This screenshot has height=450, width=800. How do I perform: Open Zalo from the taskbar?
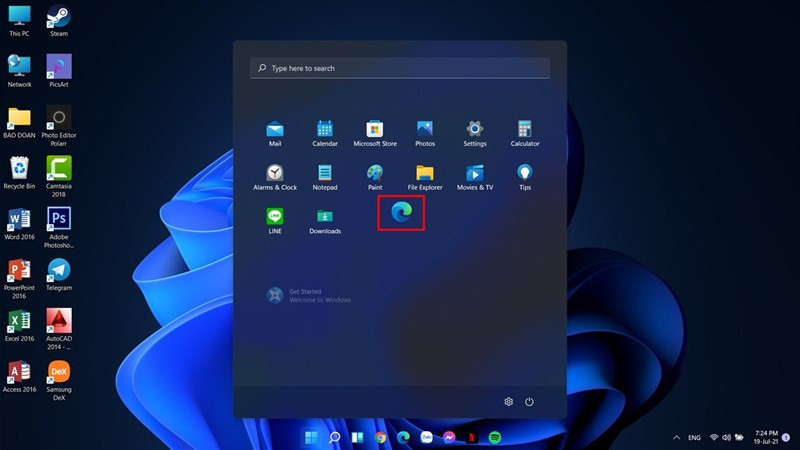[426, 437]
